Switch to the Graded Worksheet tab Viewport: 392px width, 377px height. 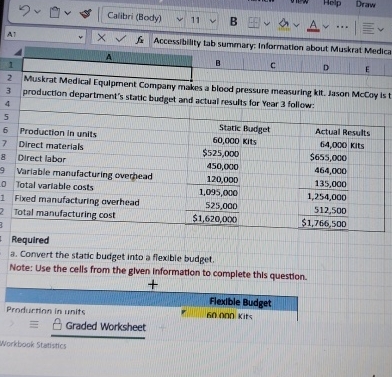(x=99, y=326)
